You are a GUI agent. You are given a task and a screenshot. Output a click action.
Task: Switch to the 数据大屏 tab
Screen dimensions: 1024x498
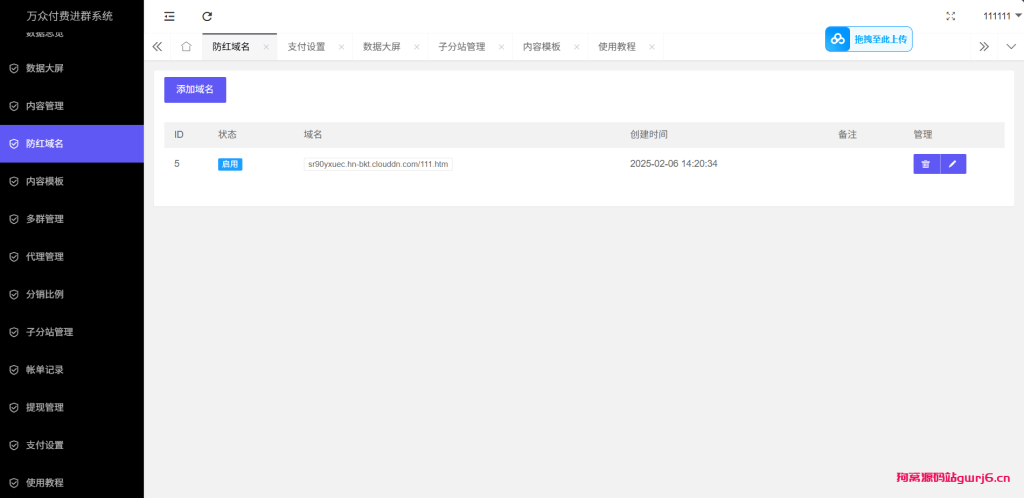pyautogui.click(x=381, y=47)
